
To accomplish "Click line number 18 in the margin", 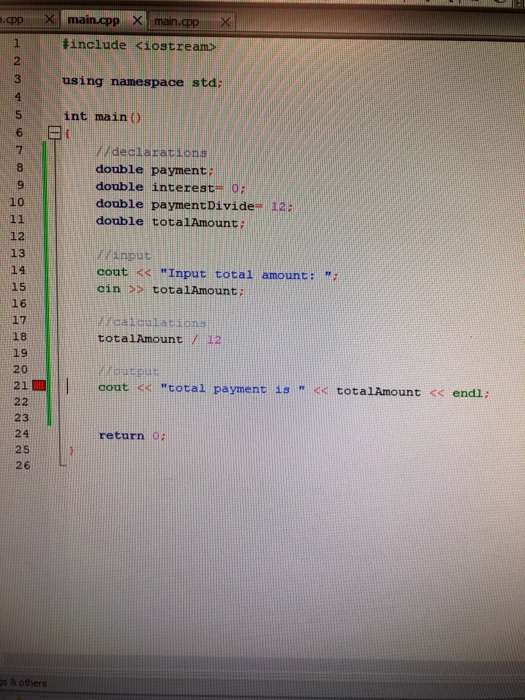I will 19,336.
